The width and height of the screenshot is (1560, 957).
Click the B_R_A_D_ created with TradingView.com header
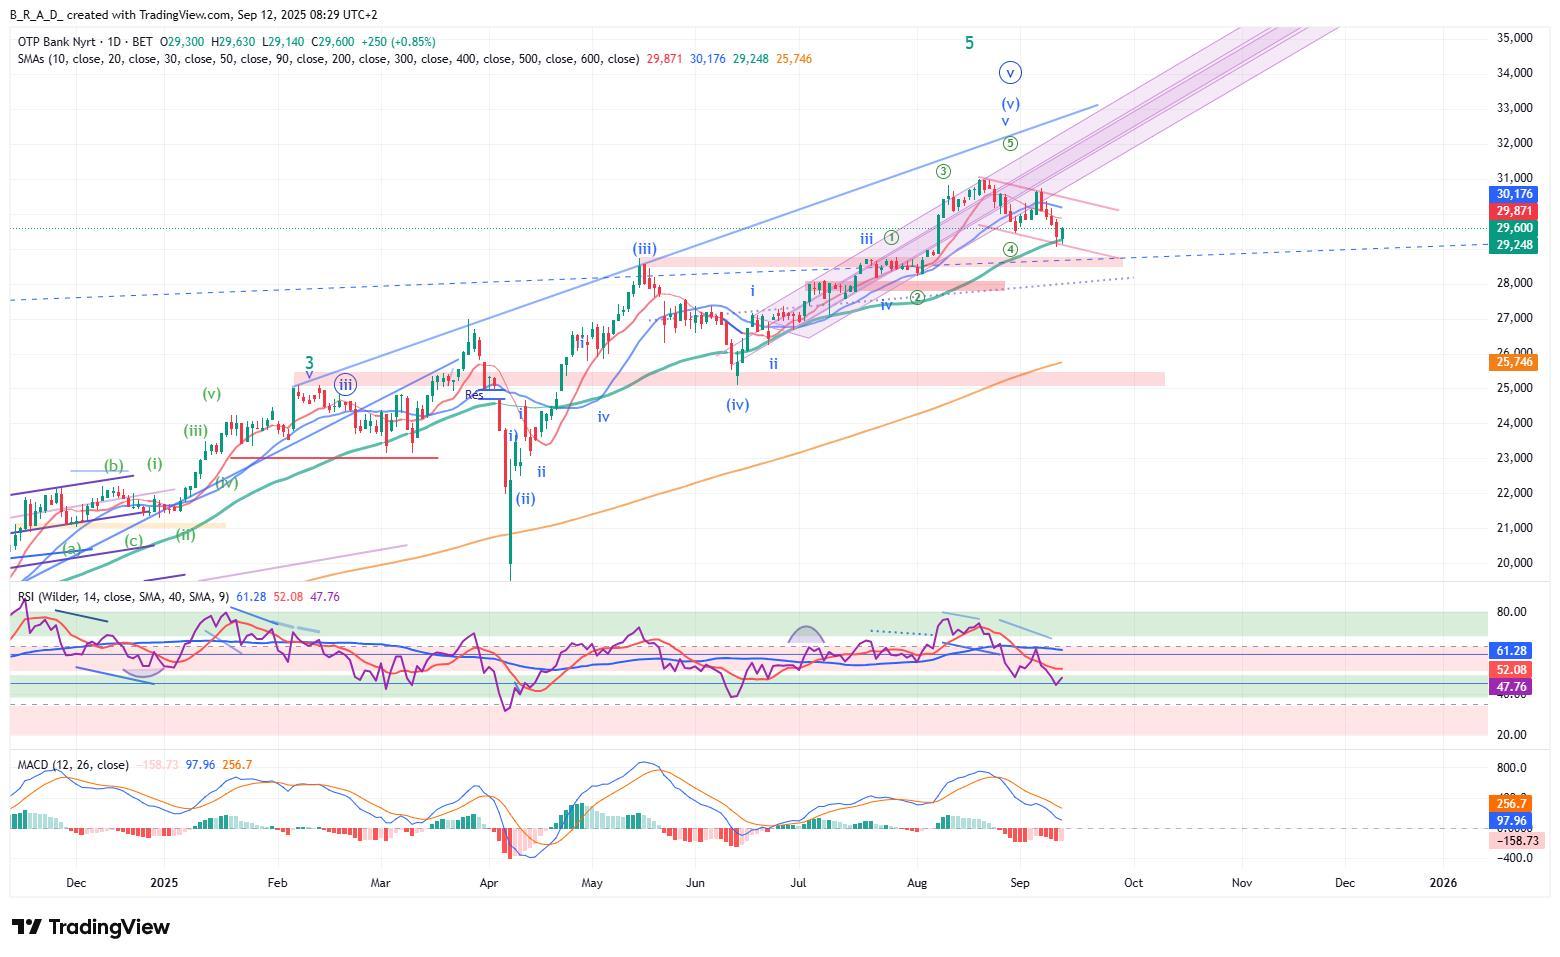click(194, 15)
